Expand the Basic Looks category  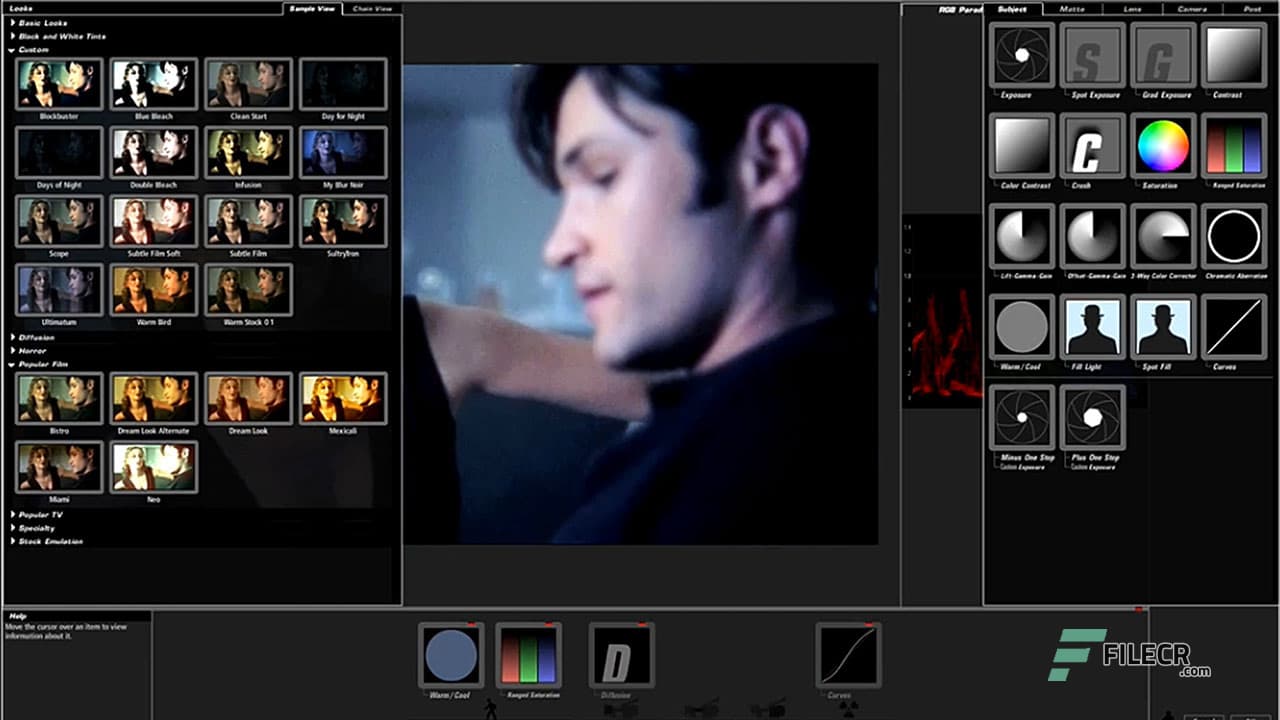[45, 22]
